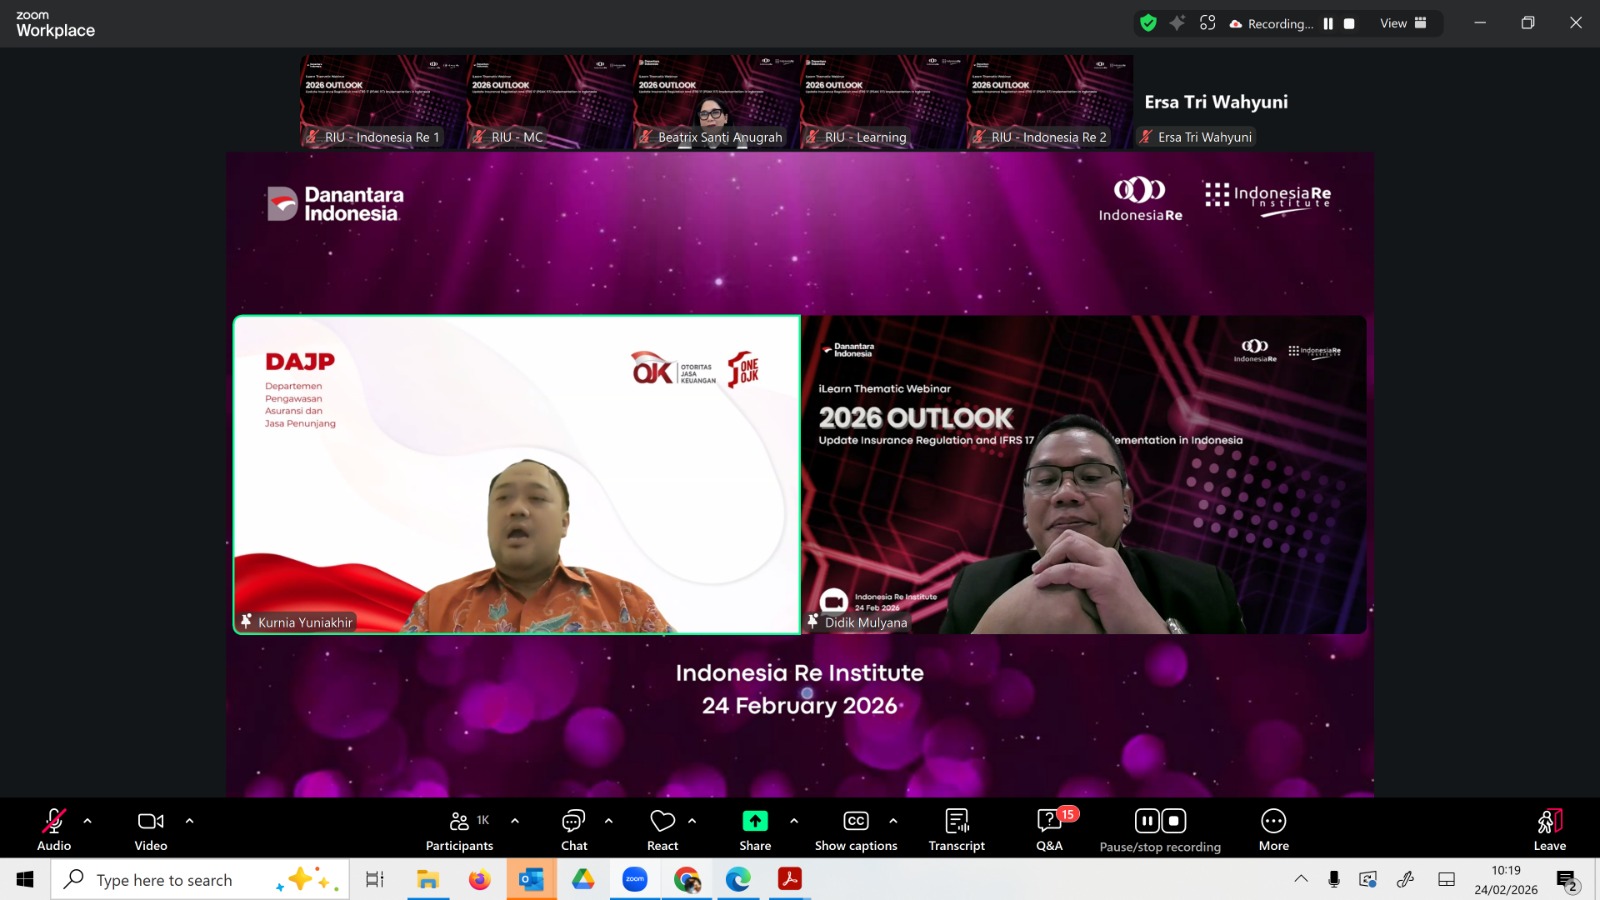This screenshot has width=1600, height=900.
Task: Open the View layout menu
Action: point(1403,23)
